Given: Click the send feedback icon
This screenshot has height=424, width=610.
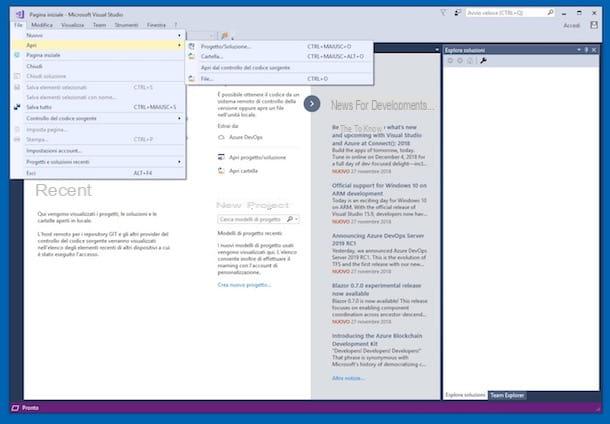Looking at the screenshot, I should click(x=457, y=13).
